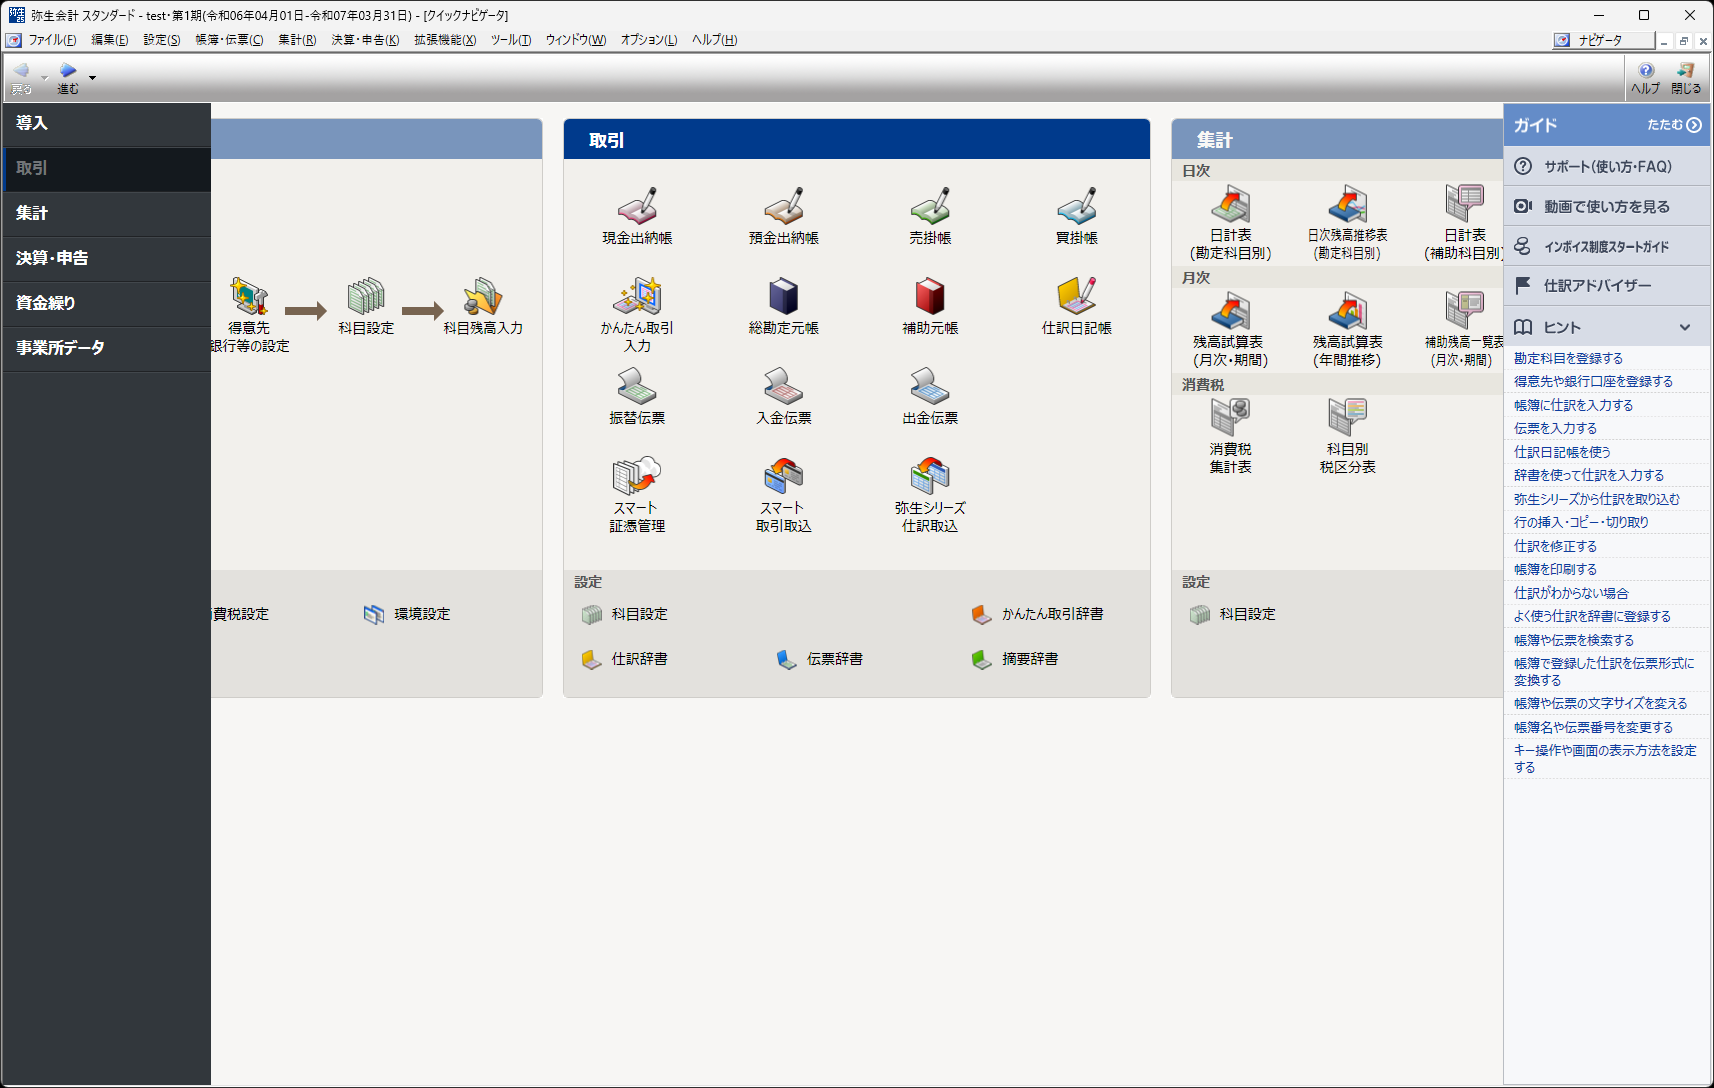Open the 得意先 setup icon

(x=249, y=296)
